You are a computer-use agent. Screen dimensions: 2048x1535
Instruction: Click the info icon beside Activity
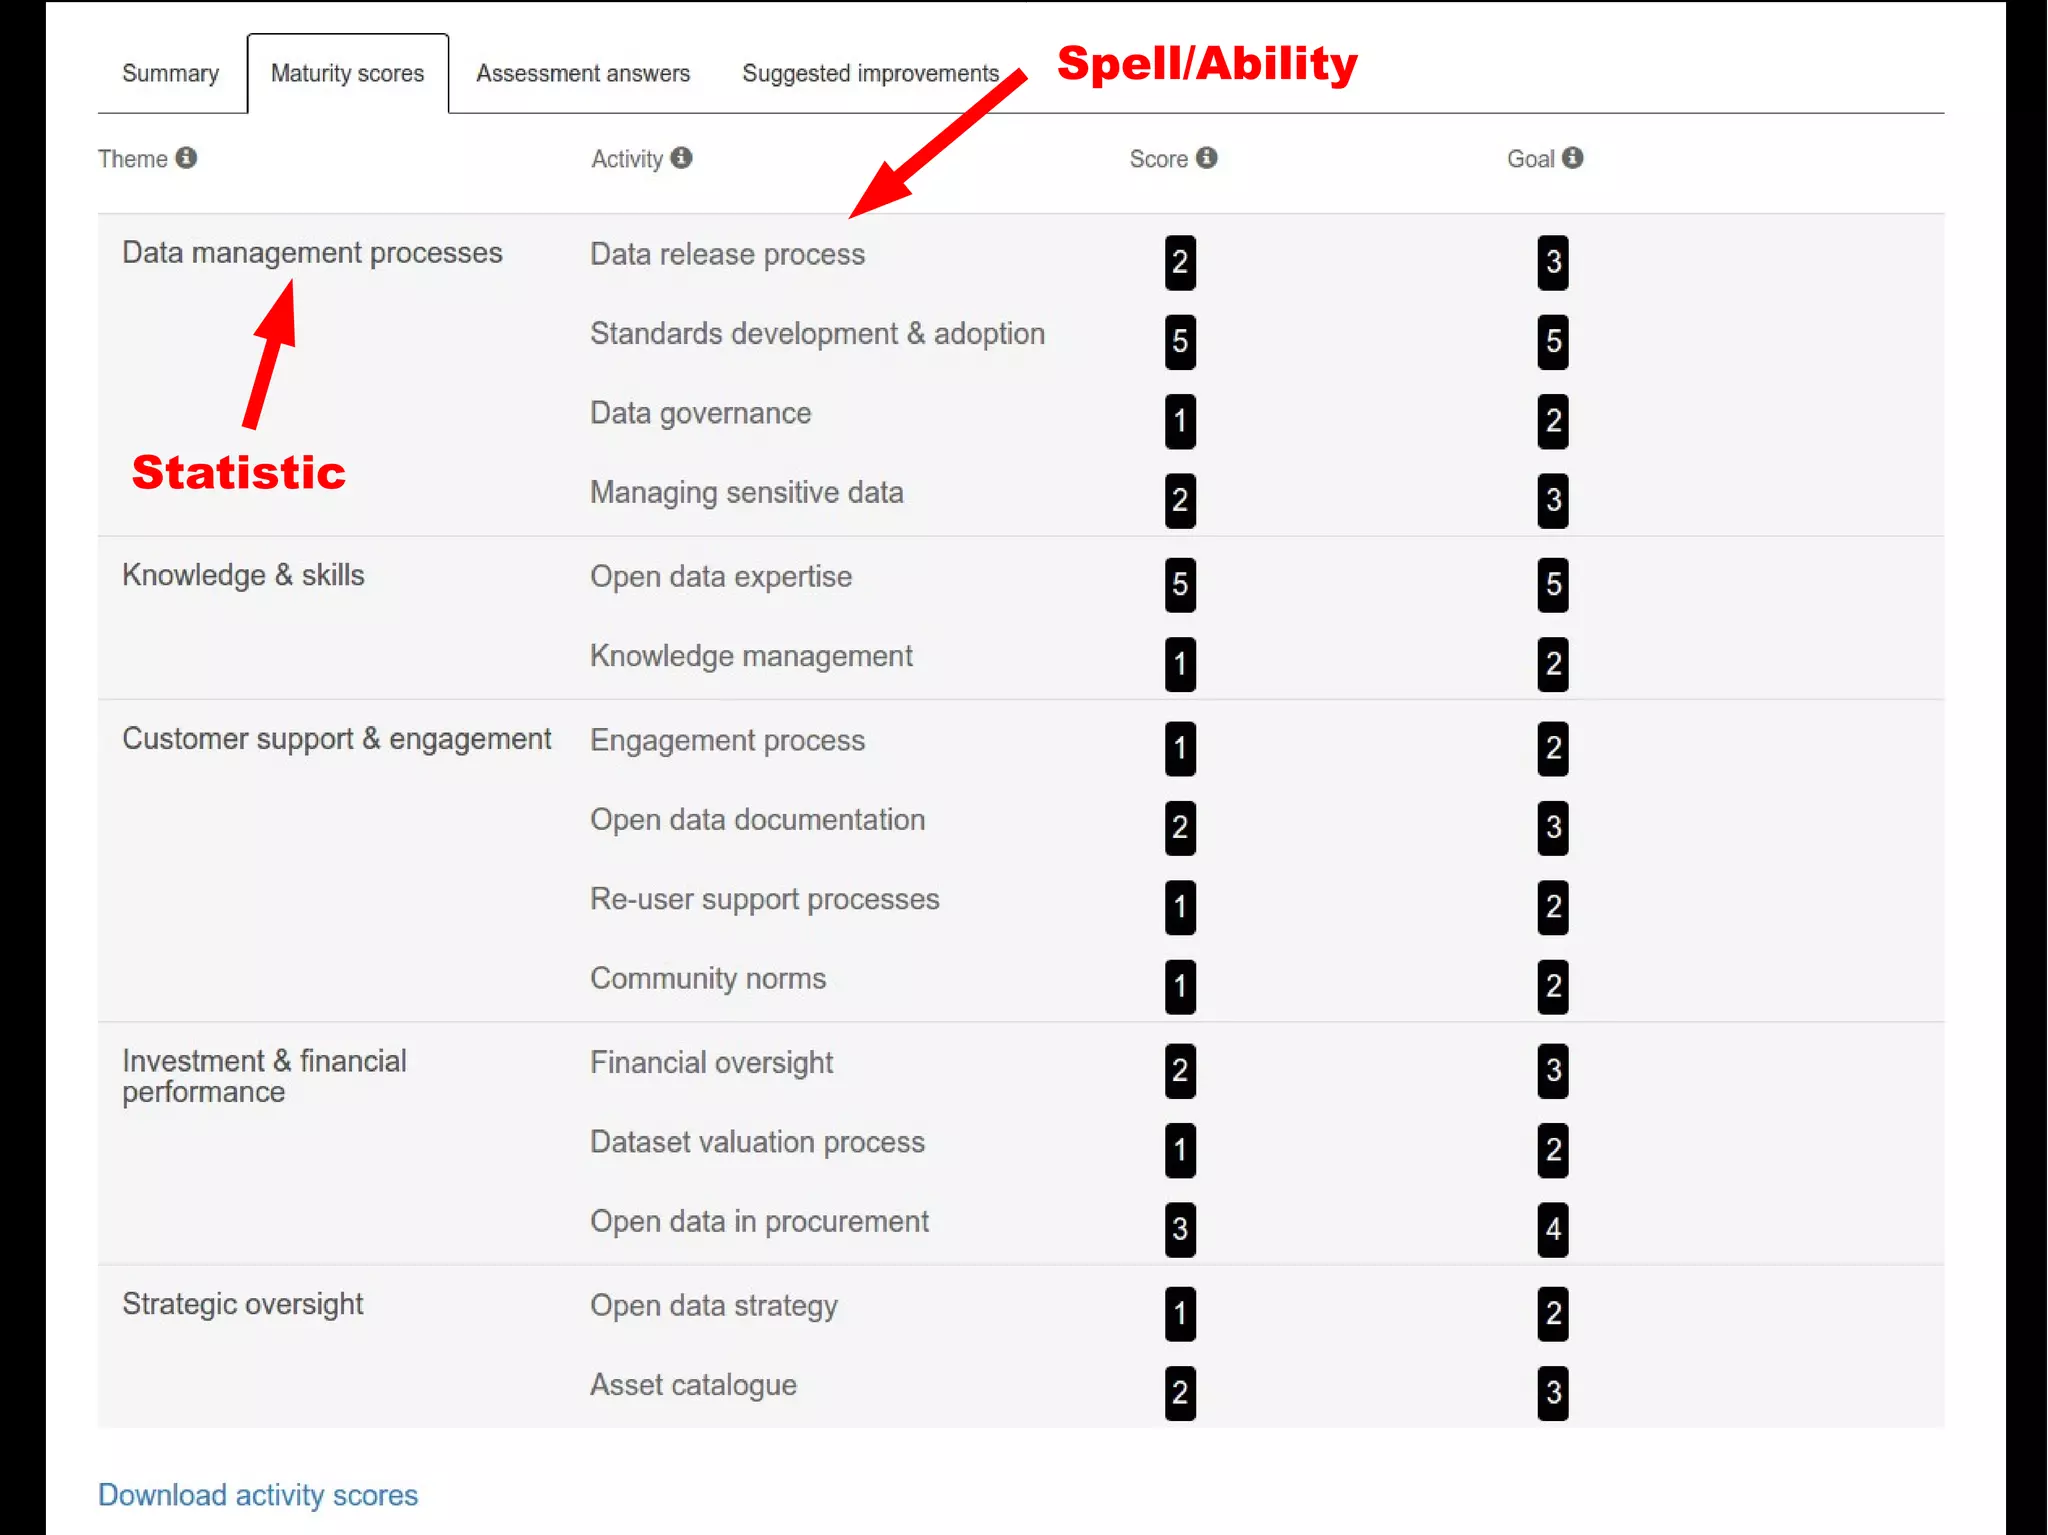[681, 158]
